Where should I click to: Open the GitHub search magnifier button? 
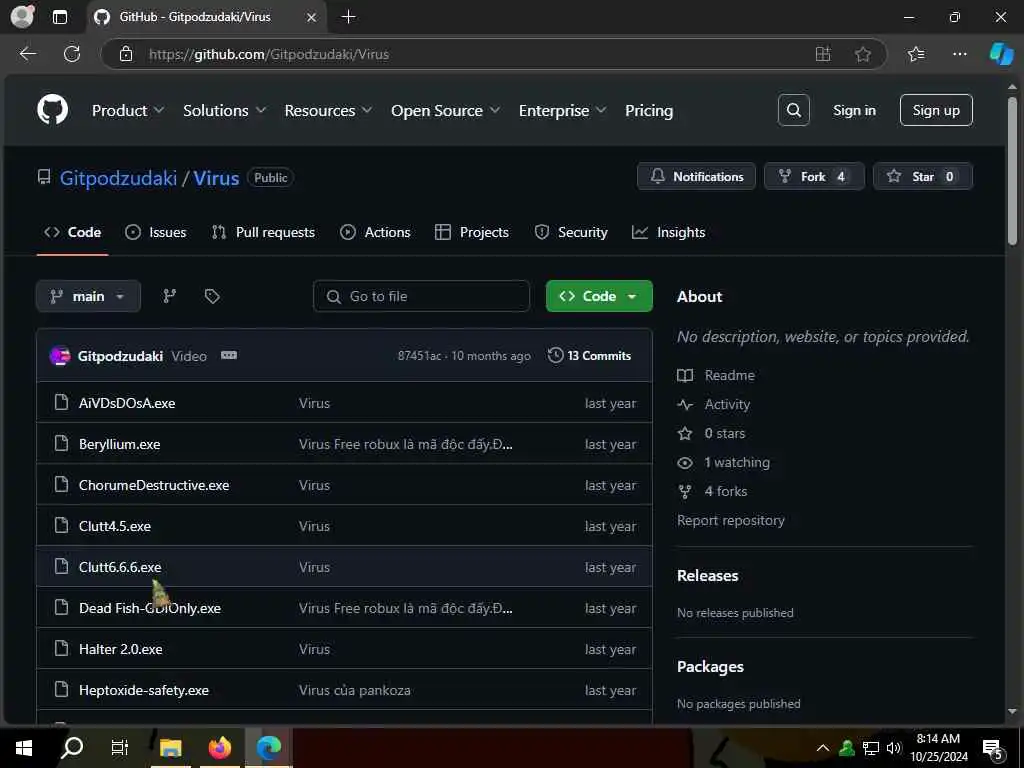793,110
